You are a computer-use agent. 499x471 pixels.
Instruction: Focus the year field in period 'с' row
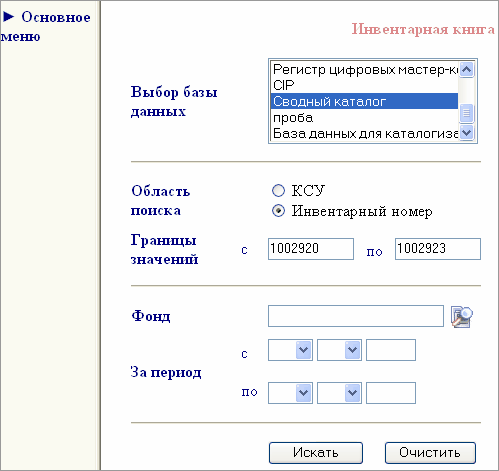pos(391,350)
